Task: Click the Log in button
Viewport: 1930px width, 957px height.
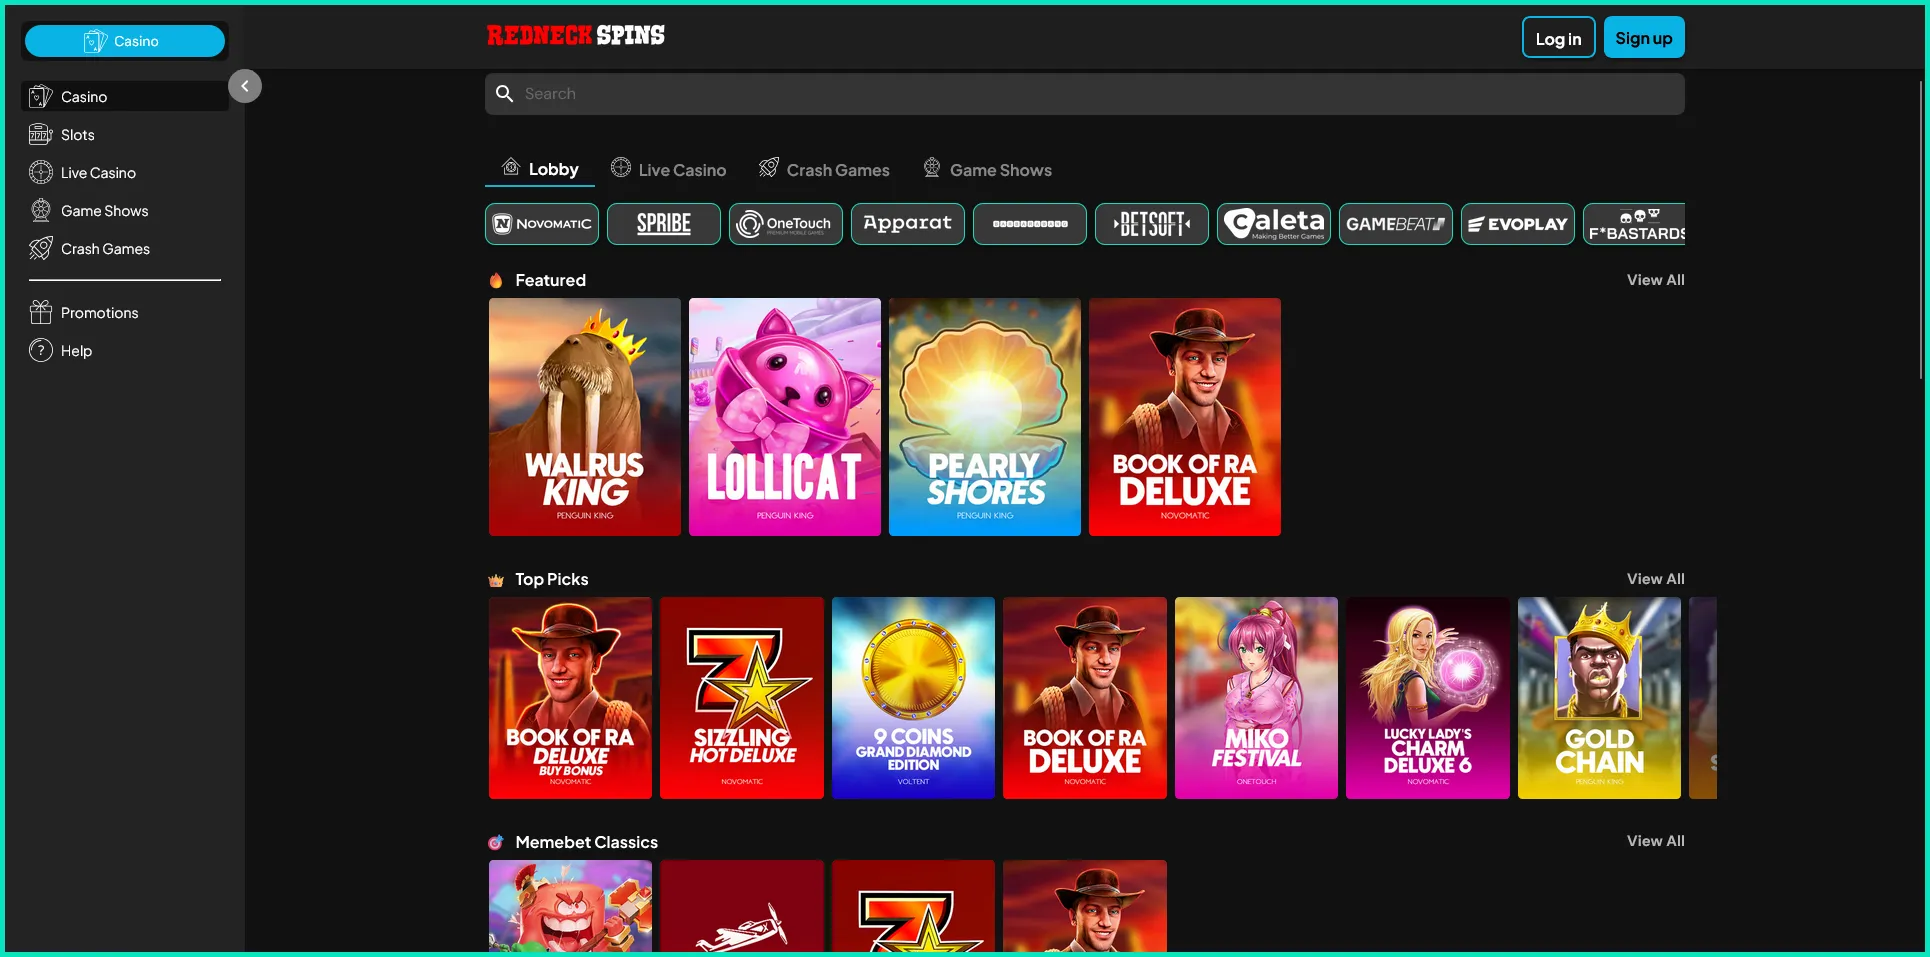Action: point(1559,38)
